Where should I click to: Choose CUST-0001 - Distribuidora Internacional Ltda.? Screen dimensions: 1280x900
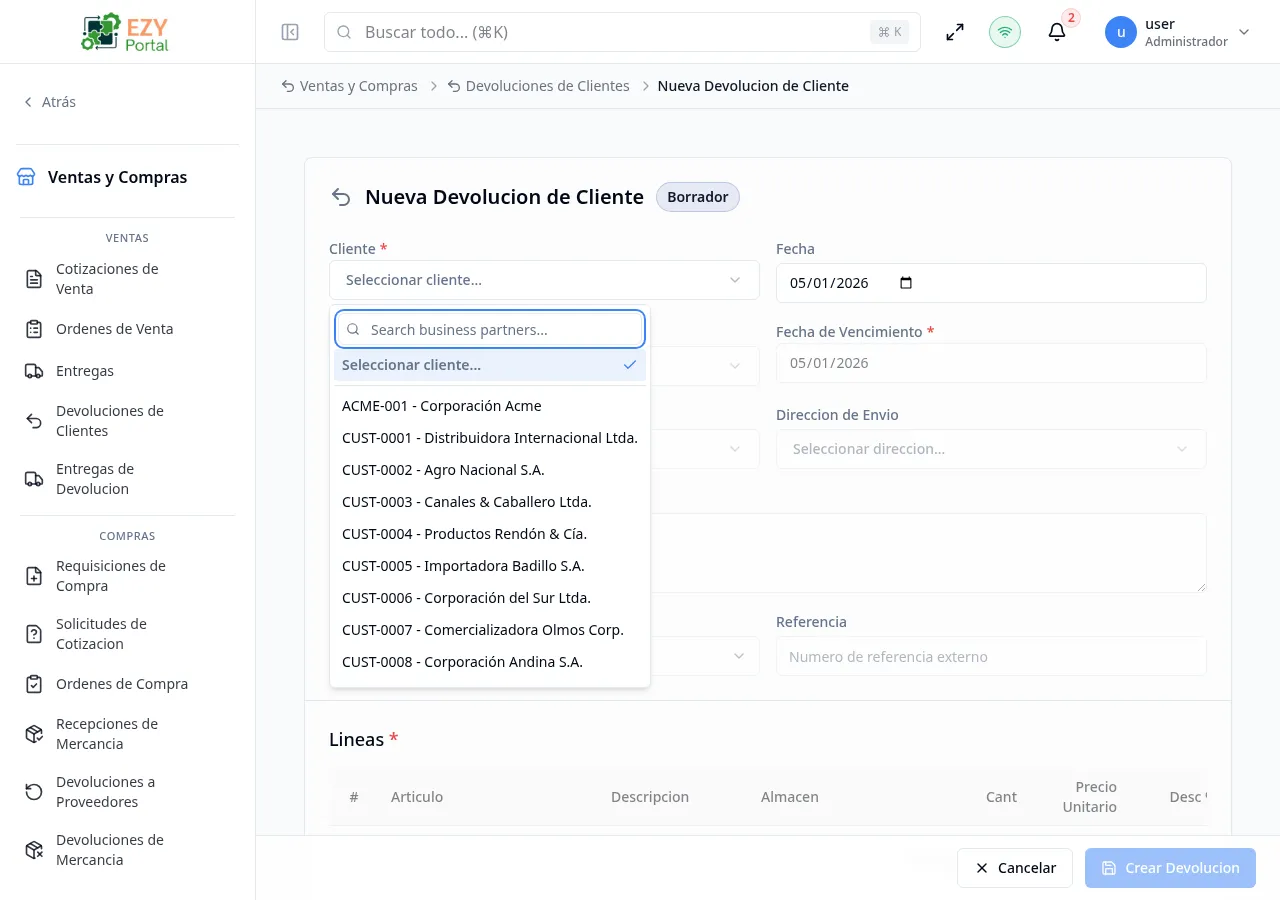[490, 438]
